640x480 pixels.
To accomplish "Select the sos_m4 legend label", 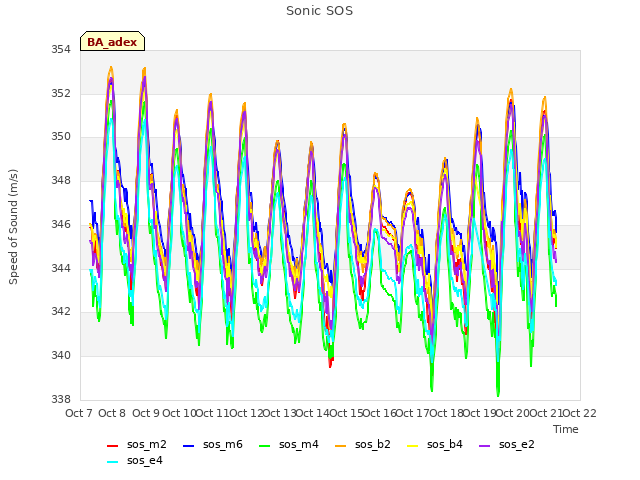I will click(298, 444).
